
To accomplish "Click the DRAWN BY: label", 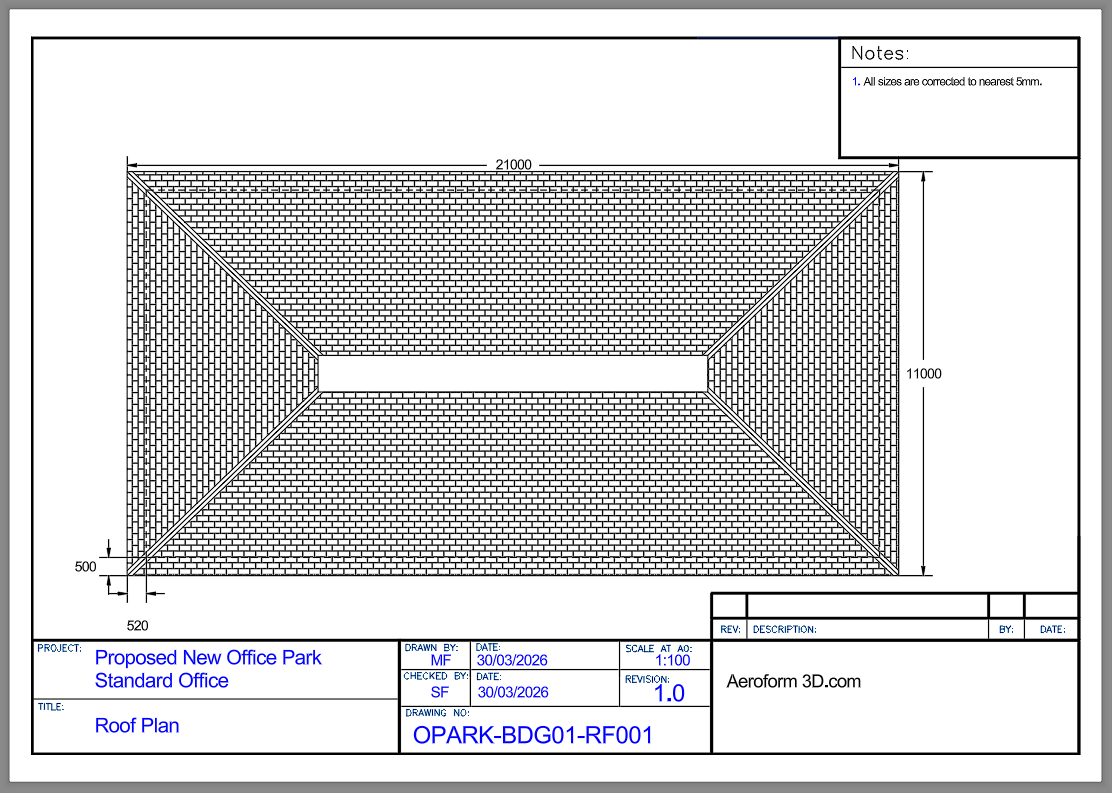I will pyautogui.click(x=431, y=648).
